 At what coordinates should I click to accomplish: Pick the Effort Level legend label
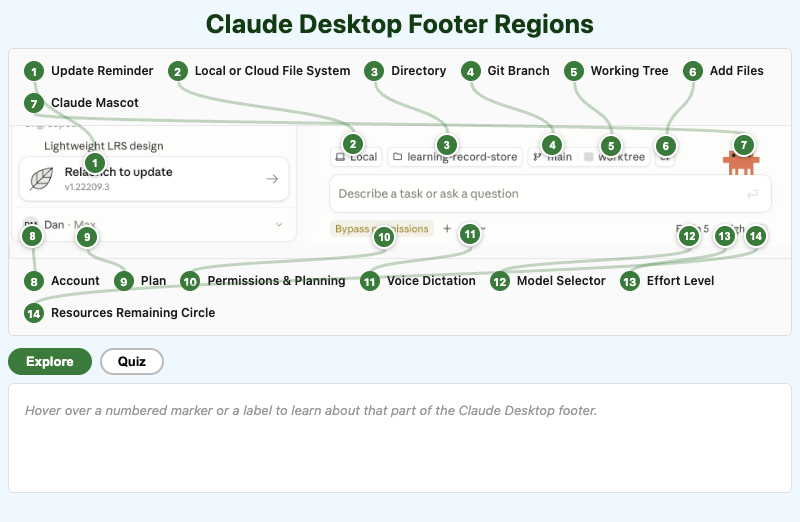(680, 281)
